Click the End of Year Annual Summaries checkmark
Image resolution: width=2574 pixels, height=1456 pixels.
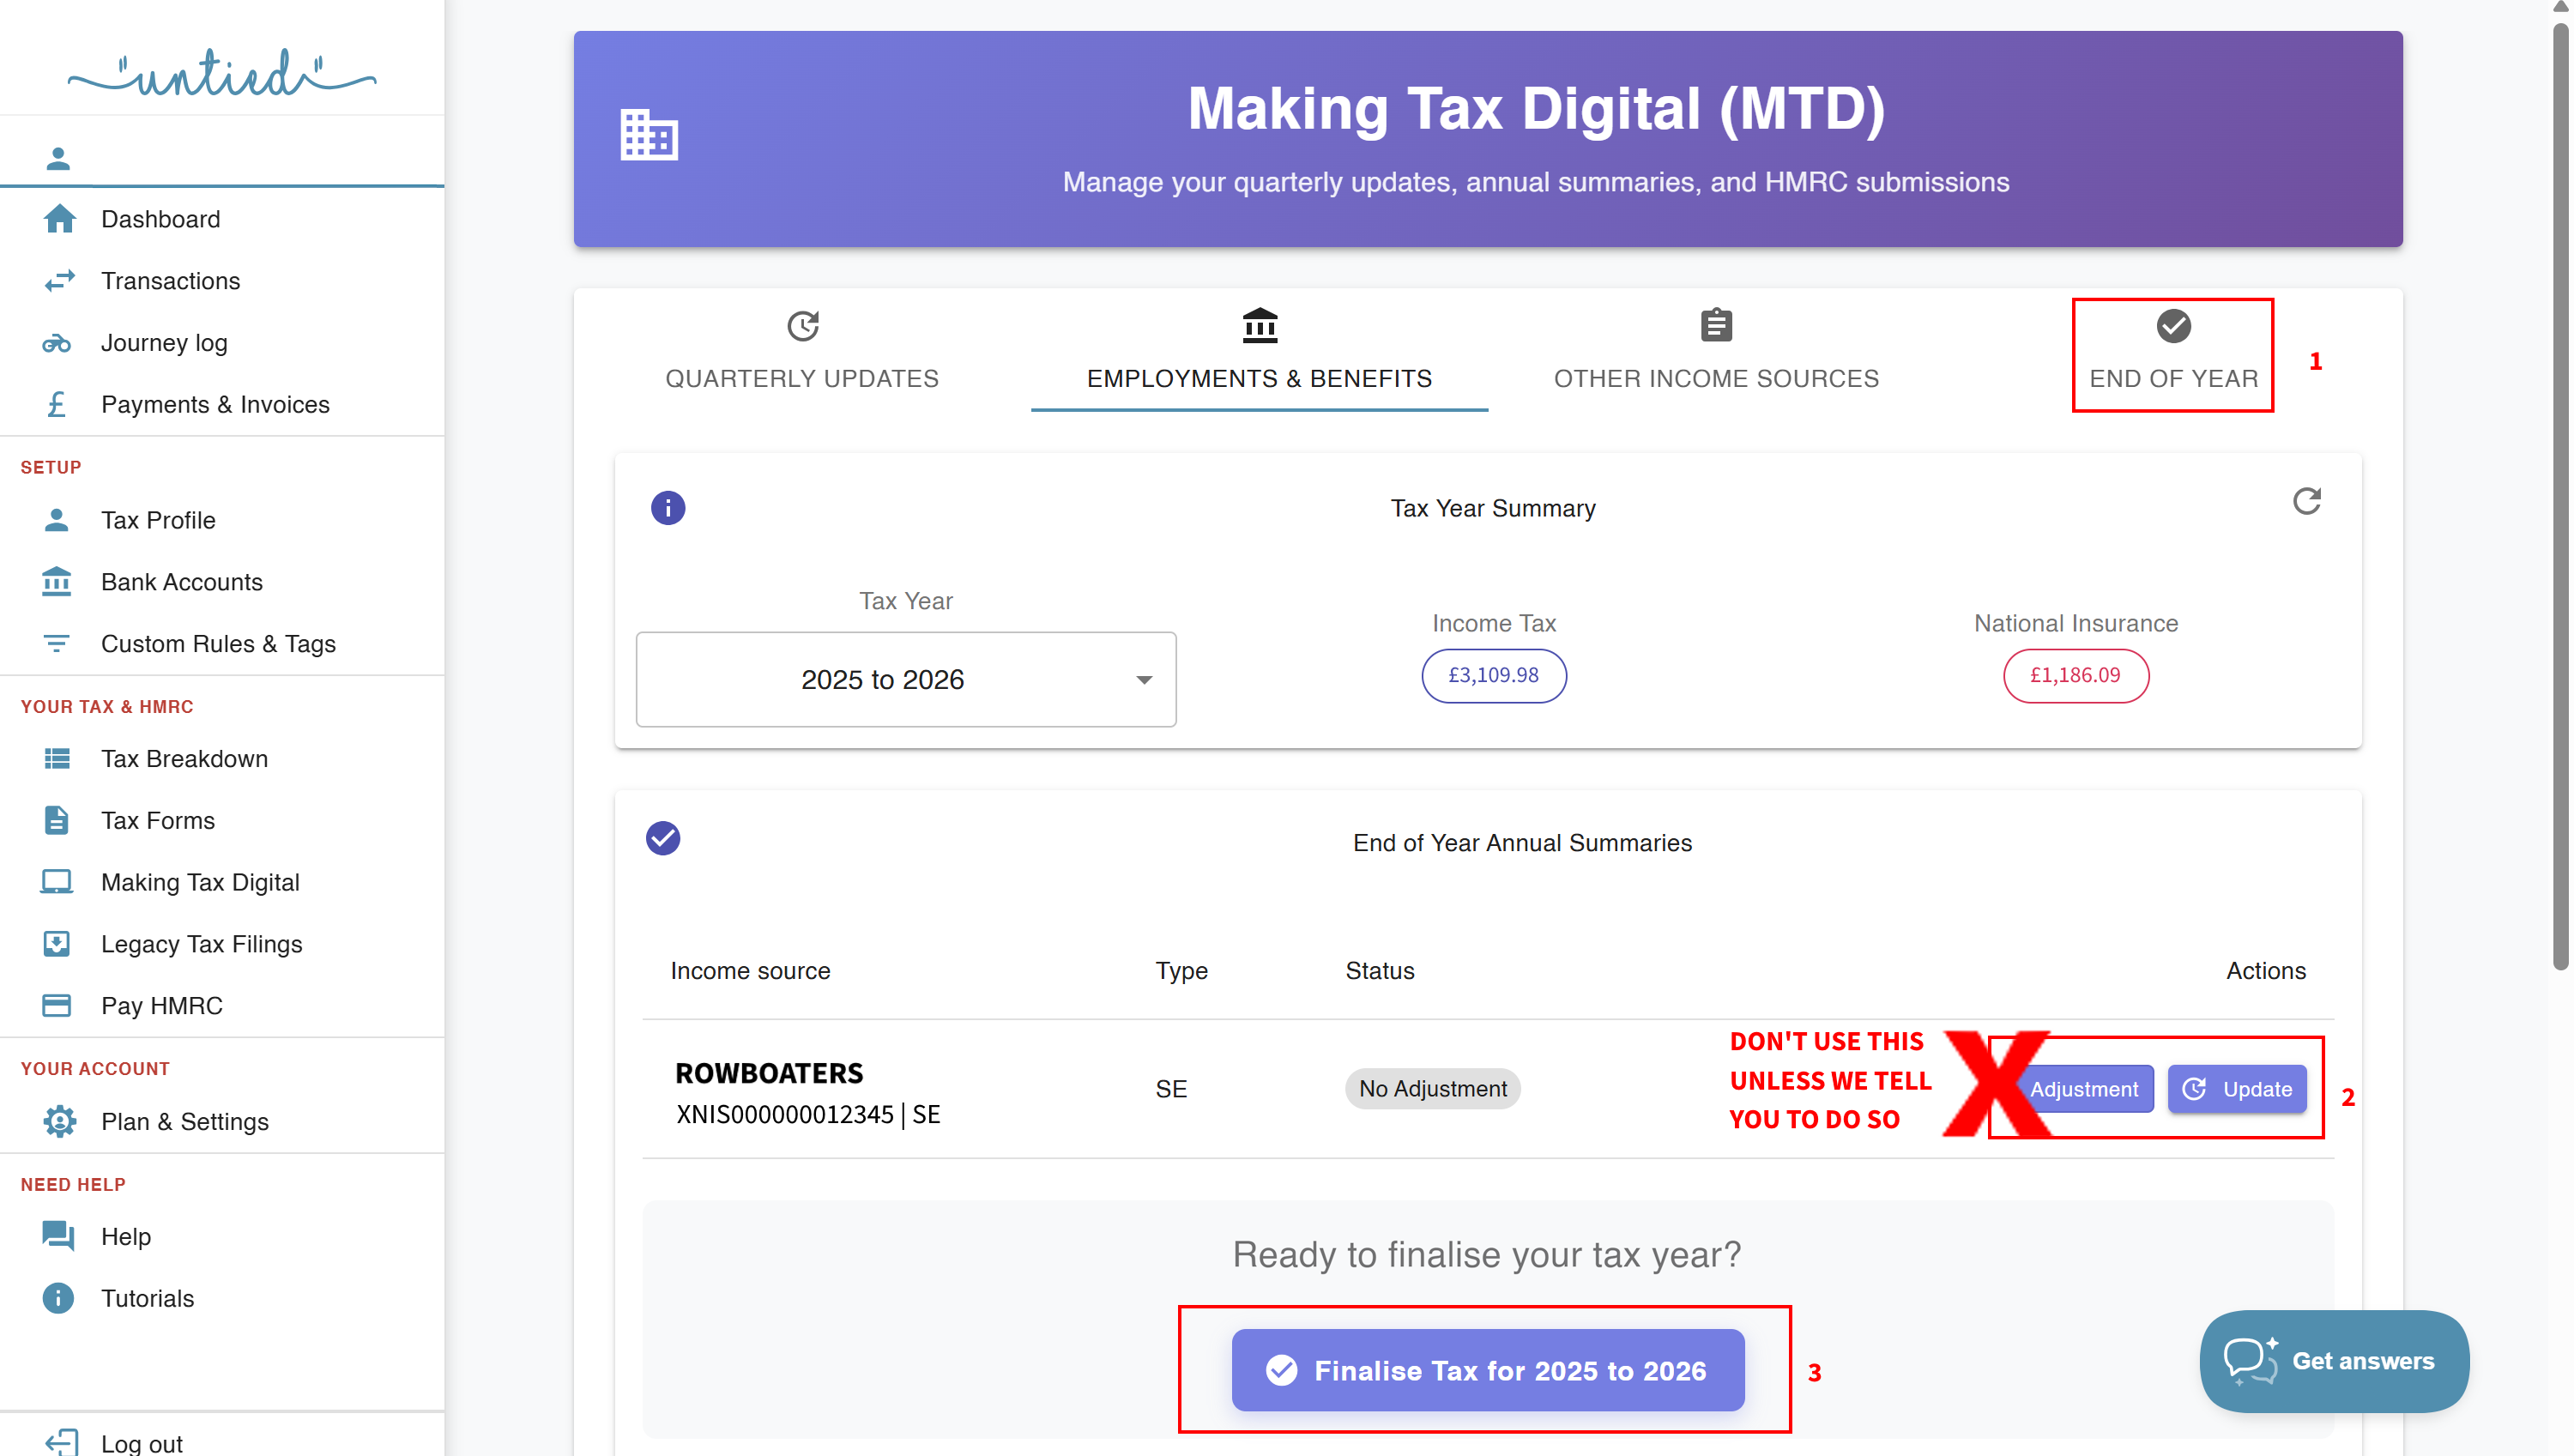click(663, 838)
